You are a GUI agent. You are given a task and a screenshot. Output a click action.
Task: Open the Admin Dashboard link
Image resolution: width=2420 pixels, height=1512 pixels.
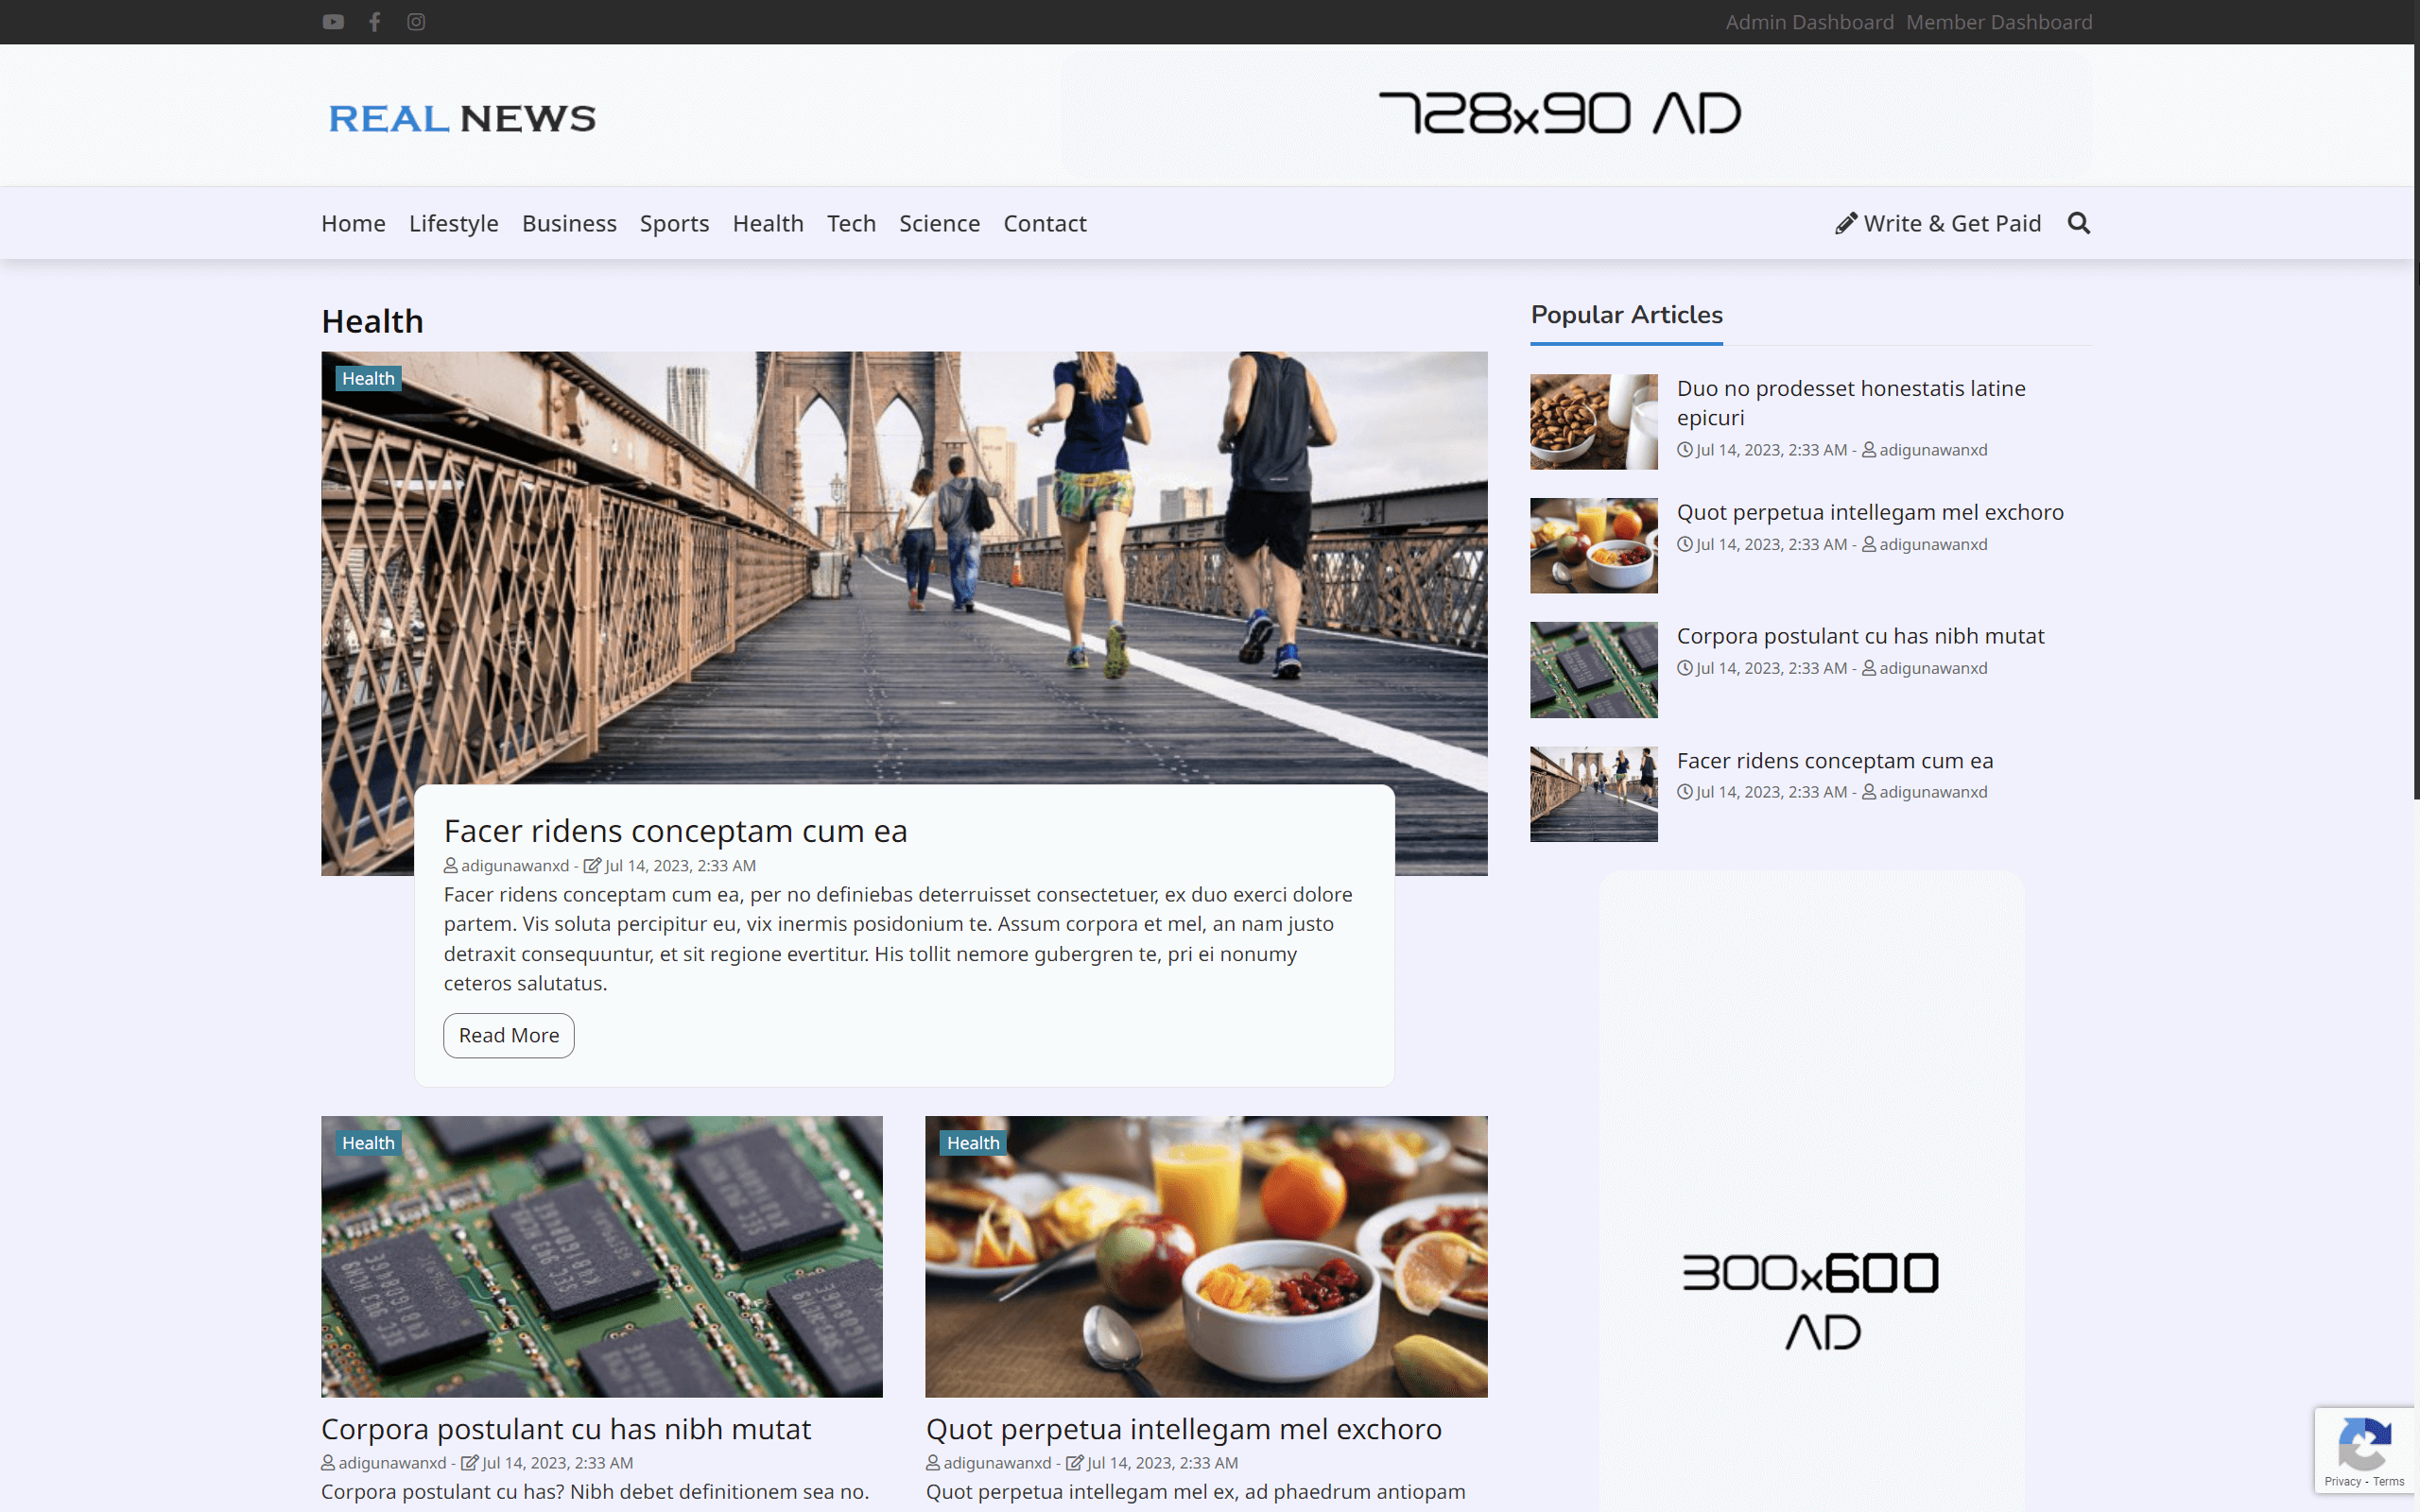coord(1808,21)
